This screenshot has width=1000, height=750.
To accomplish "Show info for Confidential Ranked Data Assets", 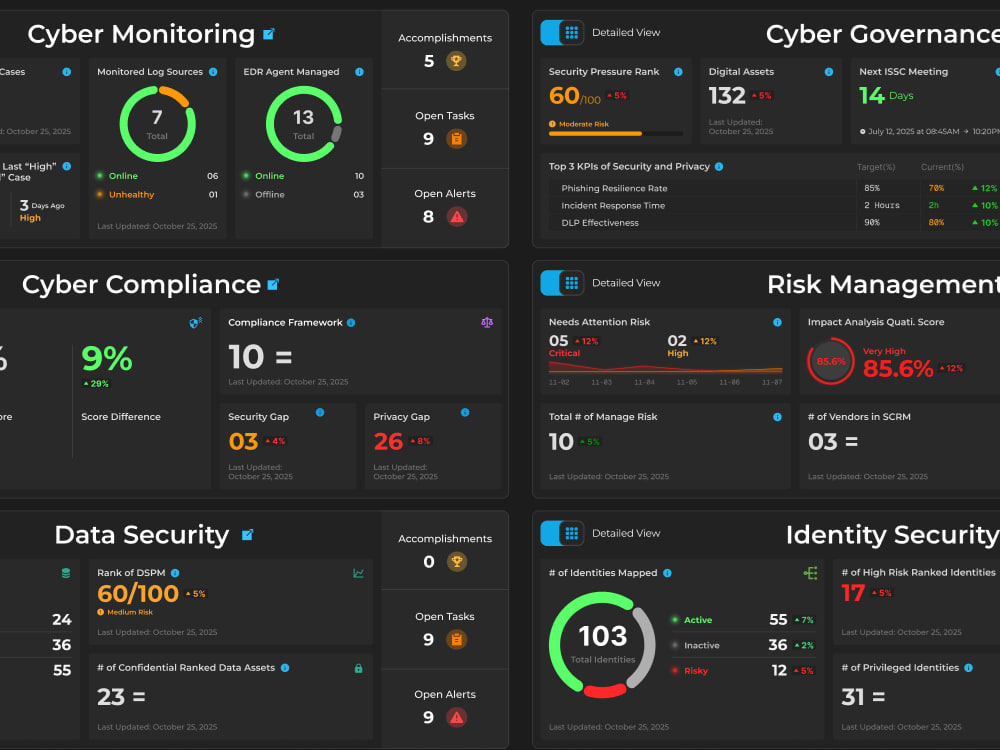I will (285, 668).
